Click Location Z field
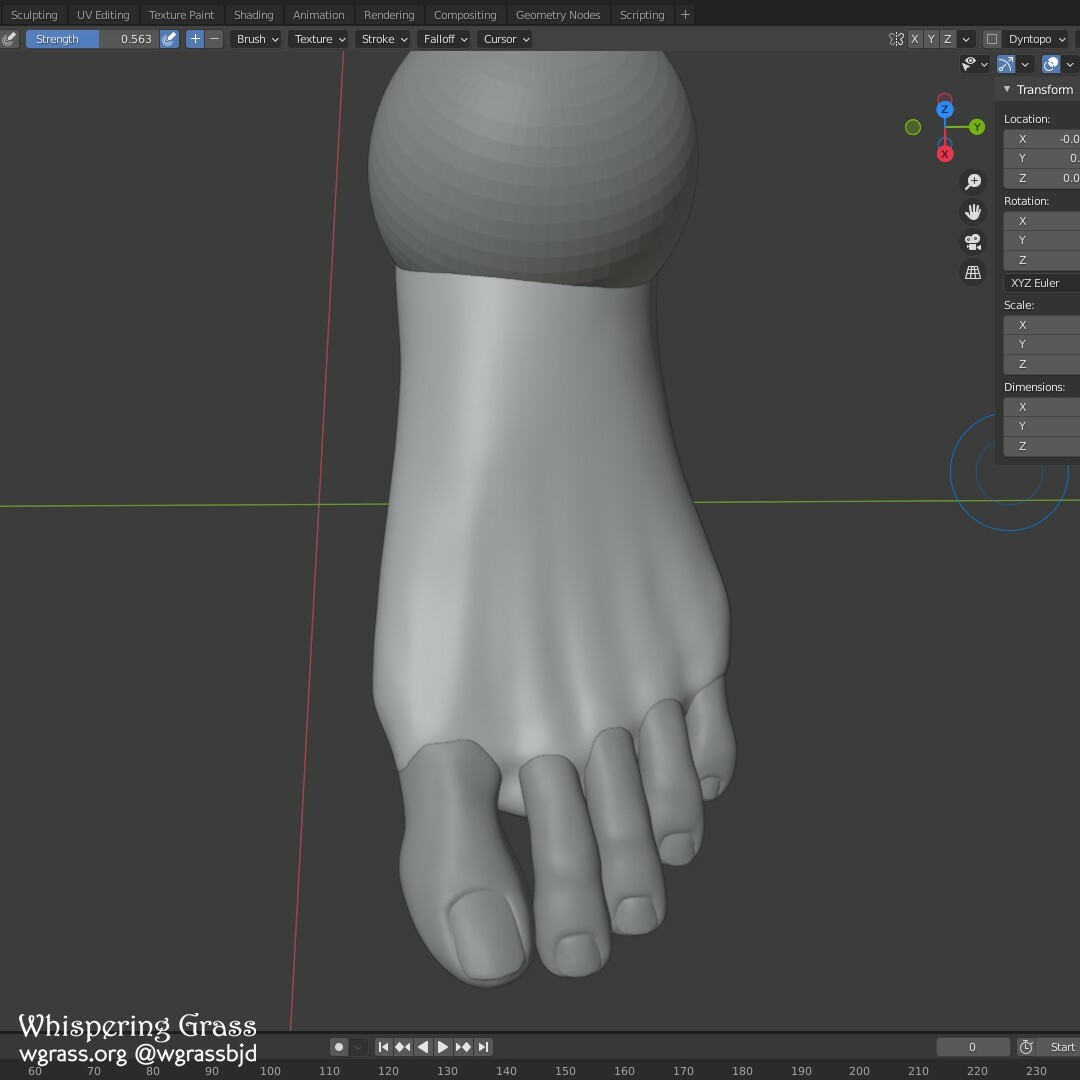 [x=1041, y=178]
